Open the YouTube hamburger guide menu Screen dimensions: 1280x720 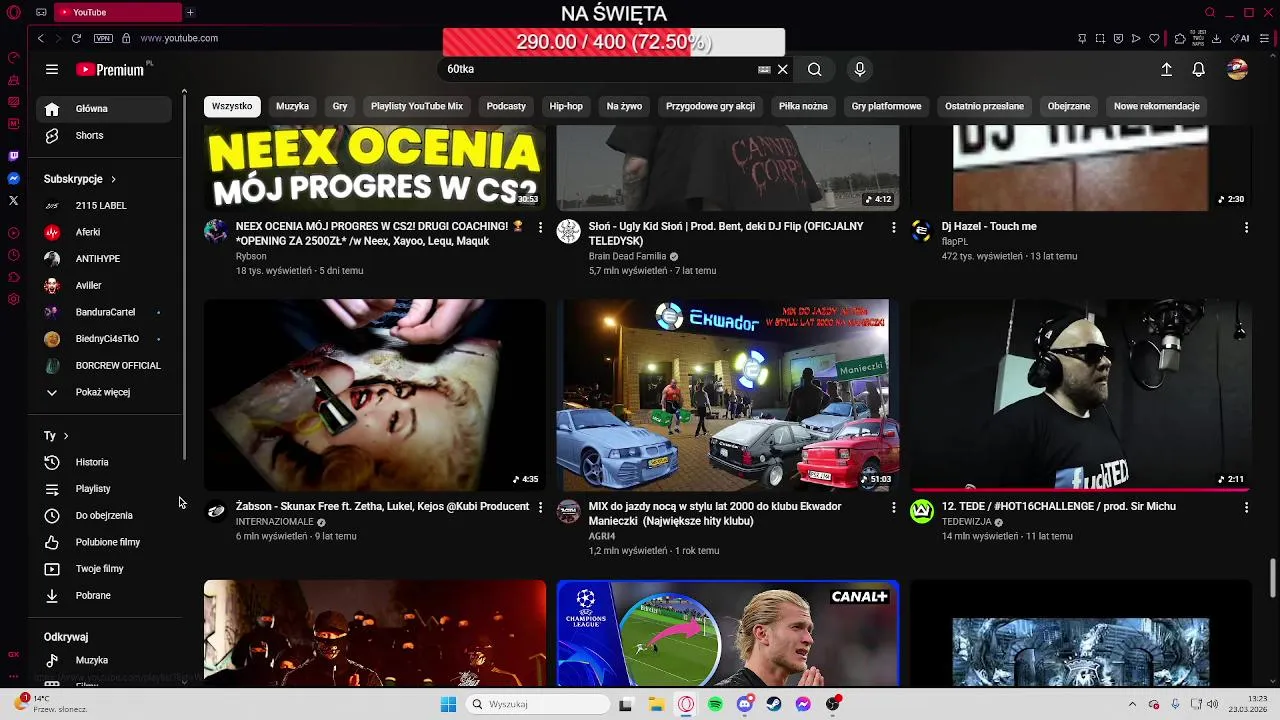(52, 69)
